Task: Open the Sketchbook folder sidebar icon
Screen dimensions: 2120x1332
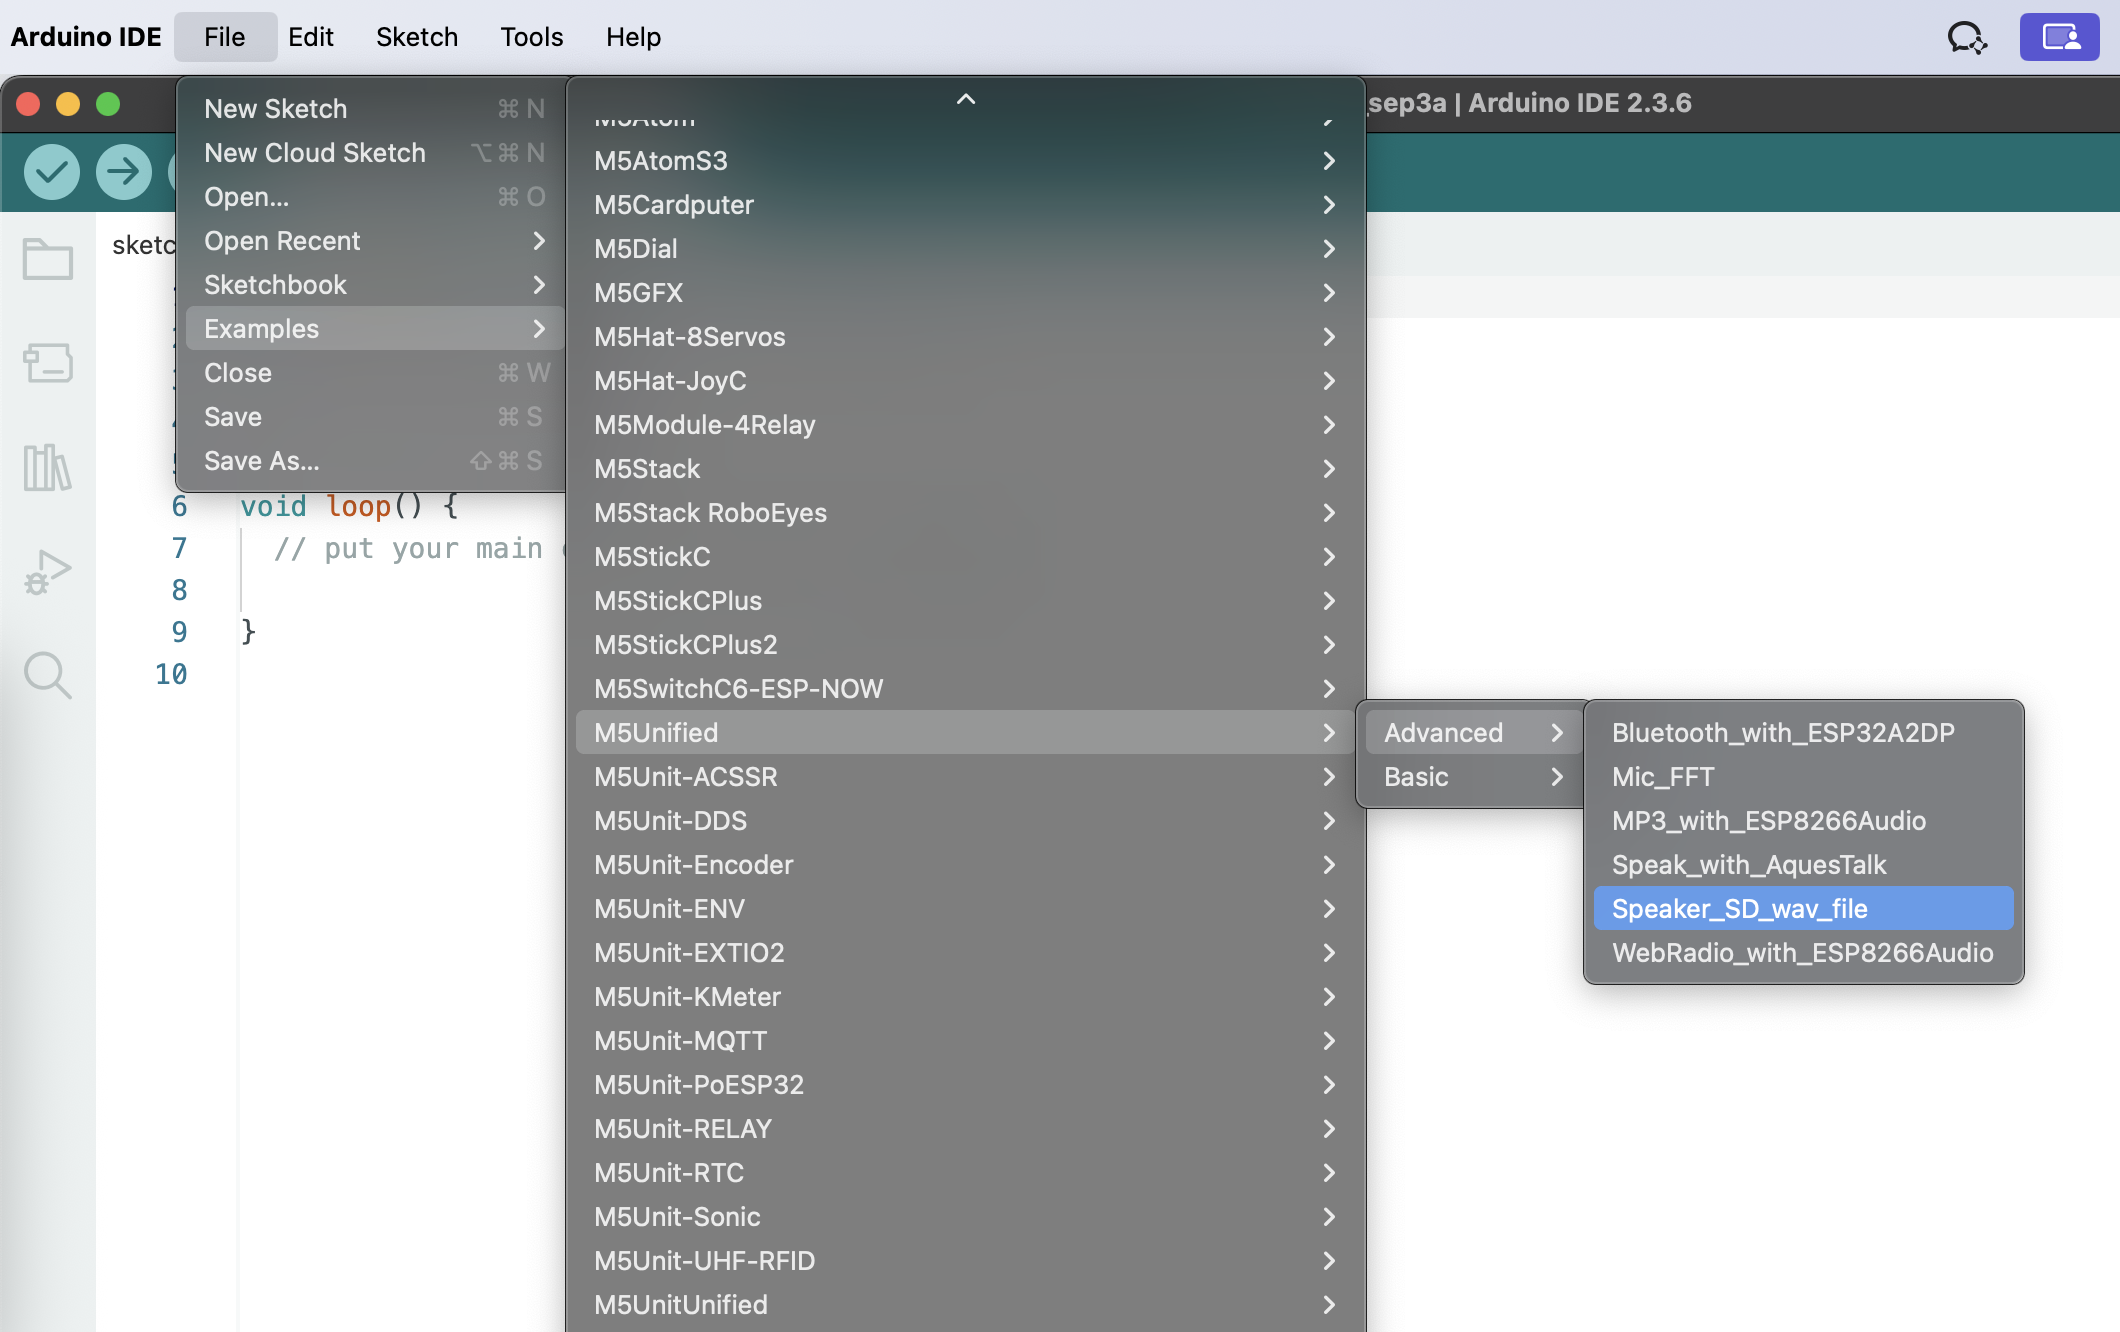Action: [48, 259]
